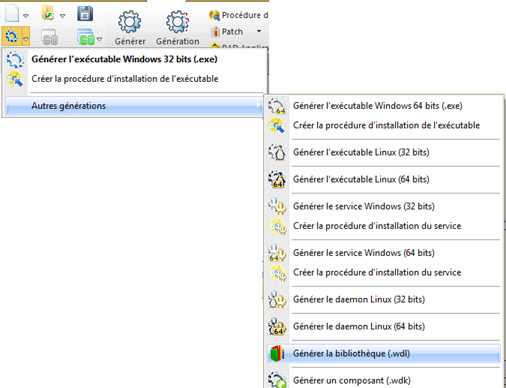Choose submenu Créer la procédure d'installation de l'exécutable
Screen dimensions: 506x388
386,126
